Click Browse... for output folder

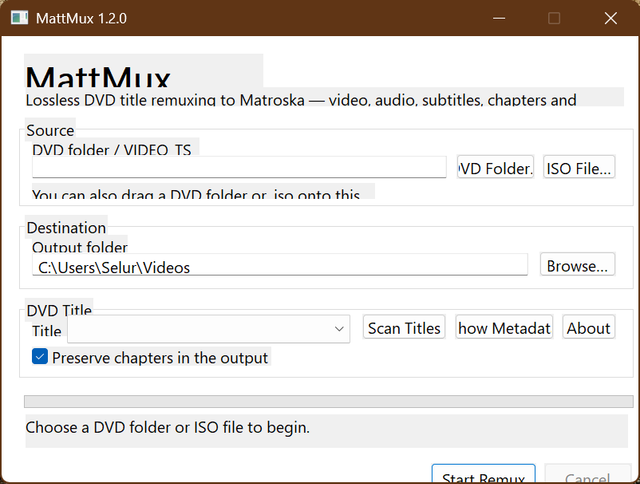[x=577, y=265]
